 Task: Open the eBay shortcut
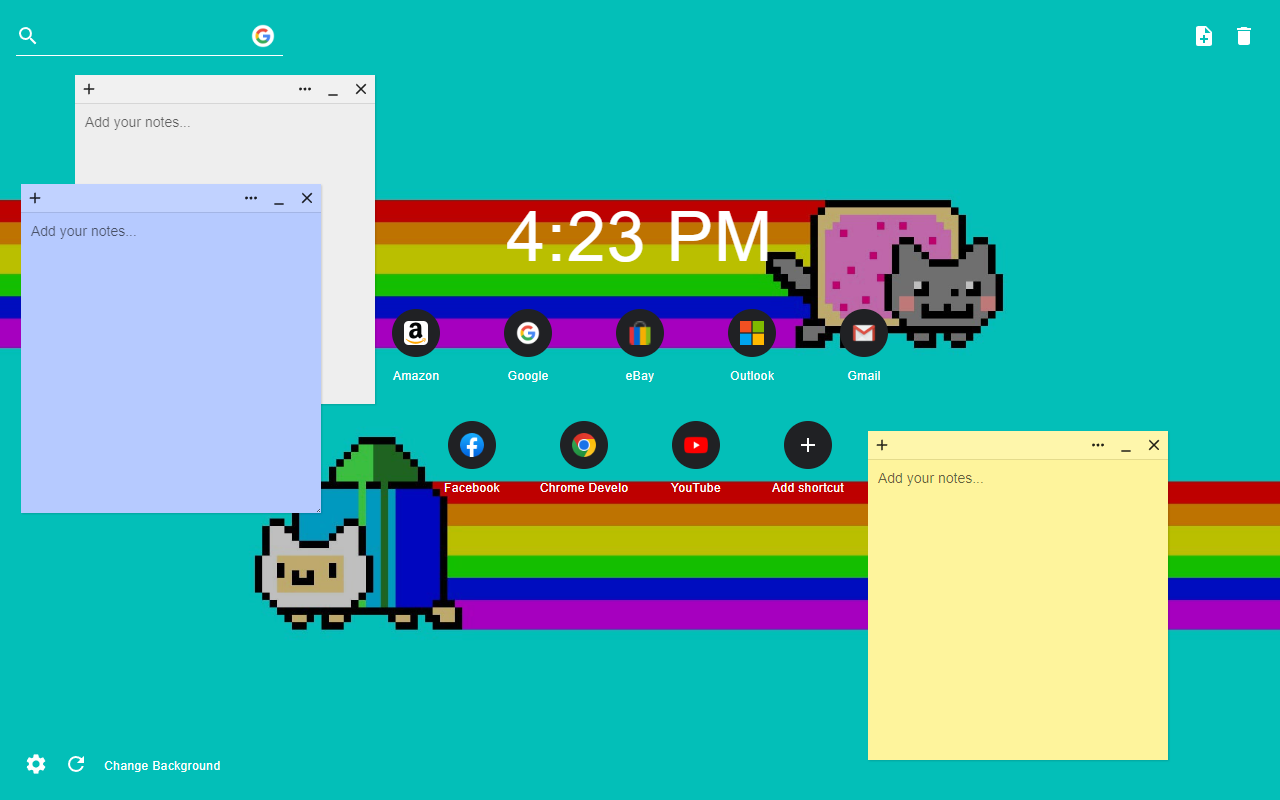click(x=640, y=333)
